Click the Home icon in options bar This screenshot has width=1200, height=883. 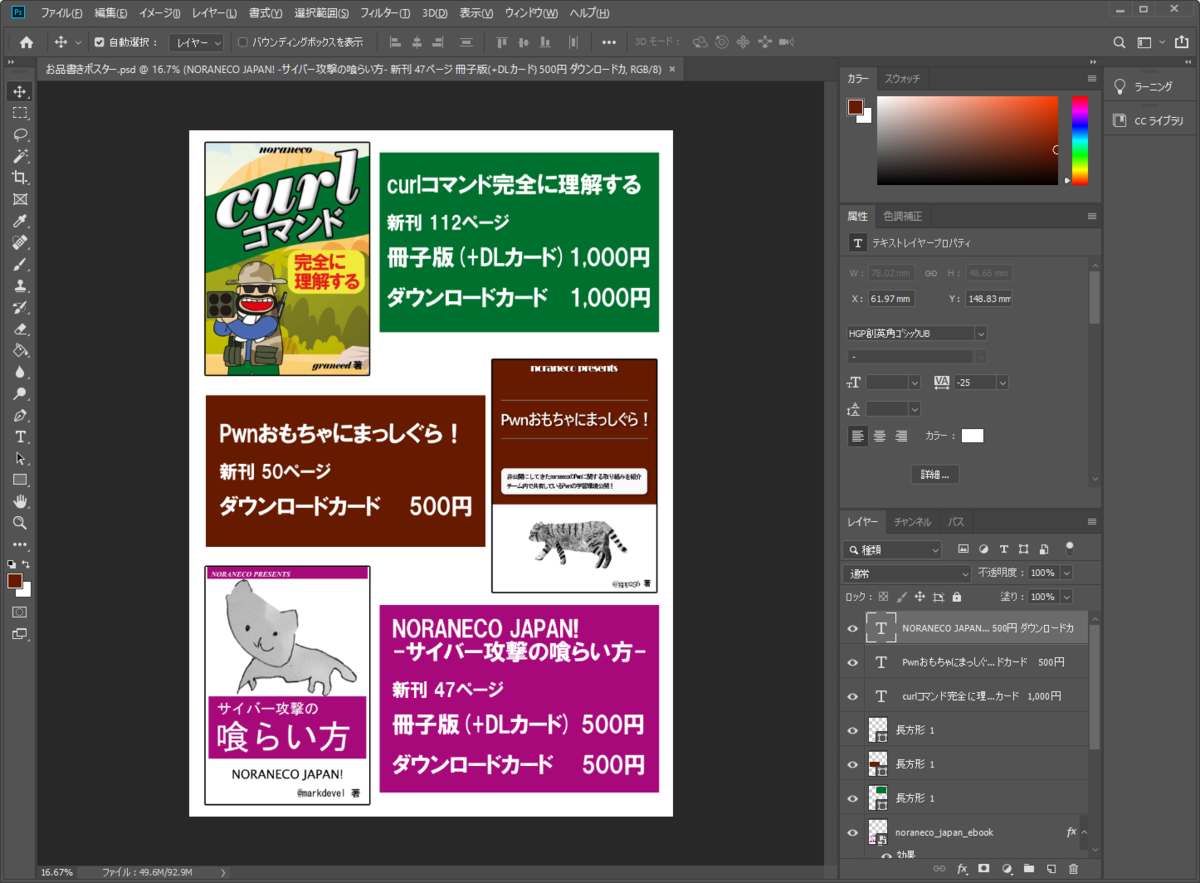coord(26,42)
